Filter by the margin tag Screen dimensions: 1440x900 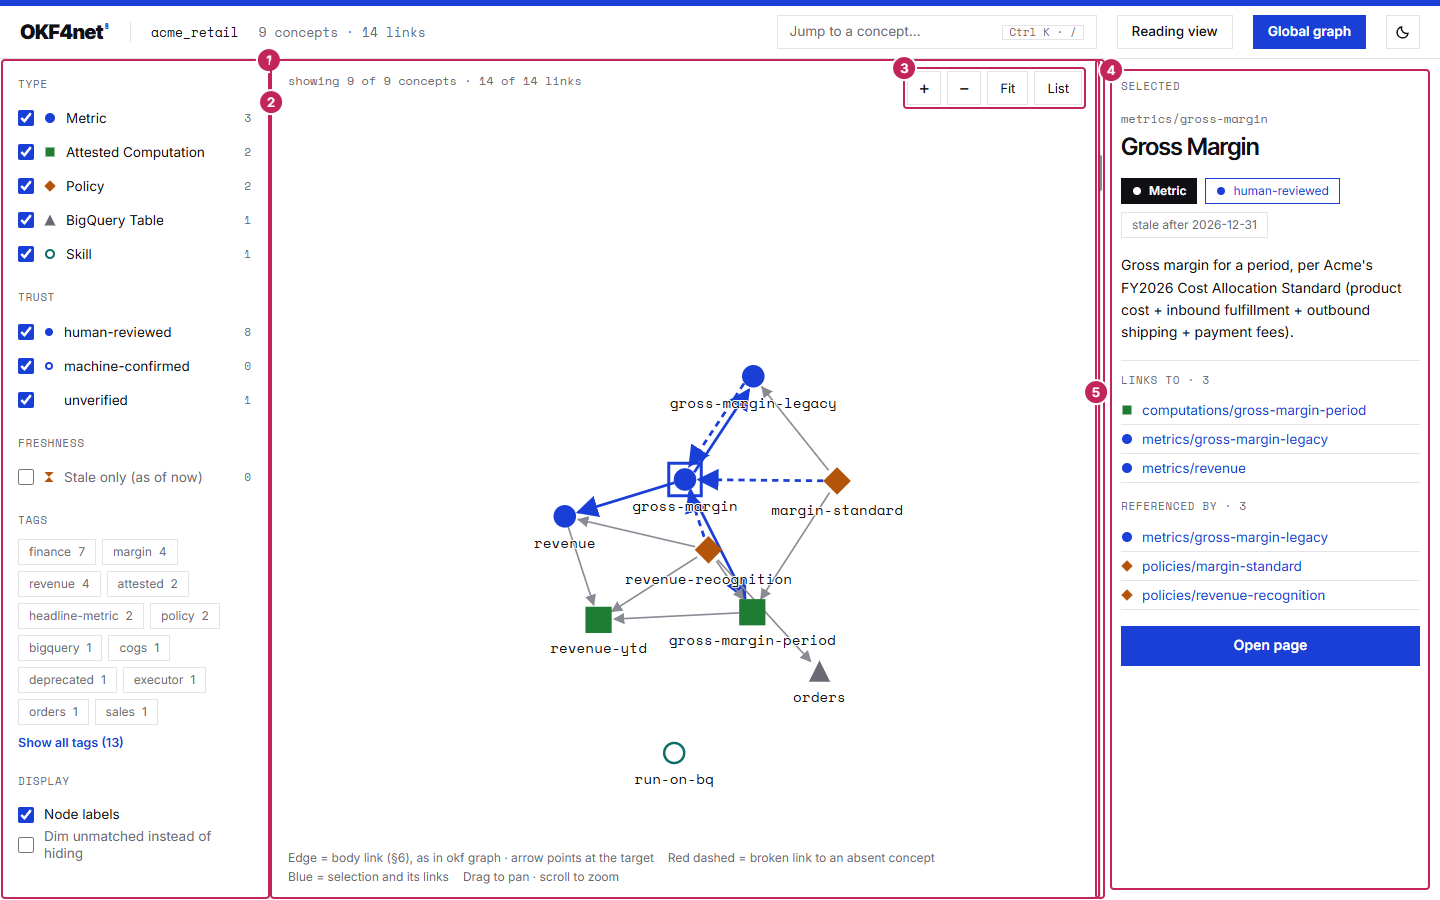pyautogui.click(x=140, y=552)
